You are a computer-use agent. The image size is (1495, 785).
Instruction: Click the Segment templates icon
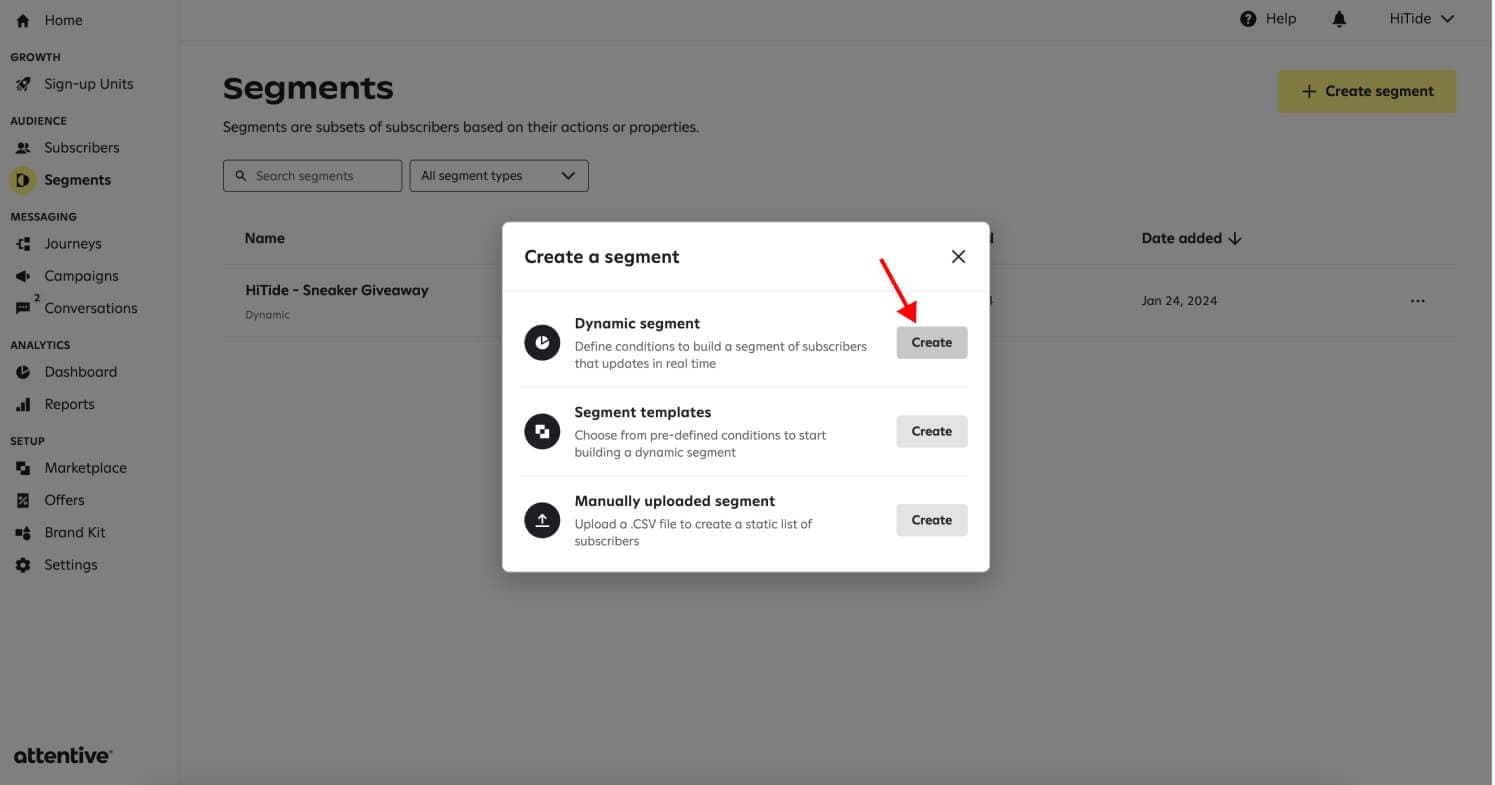click(x=542, y=432)
